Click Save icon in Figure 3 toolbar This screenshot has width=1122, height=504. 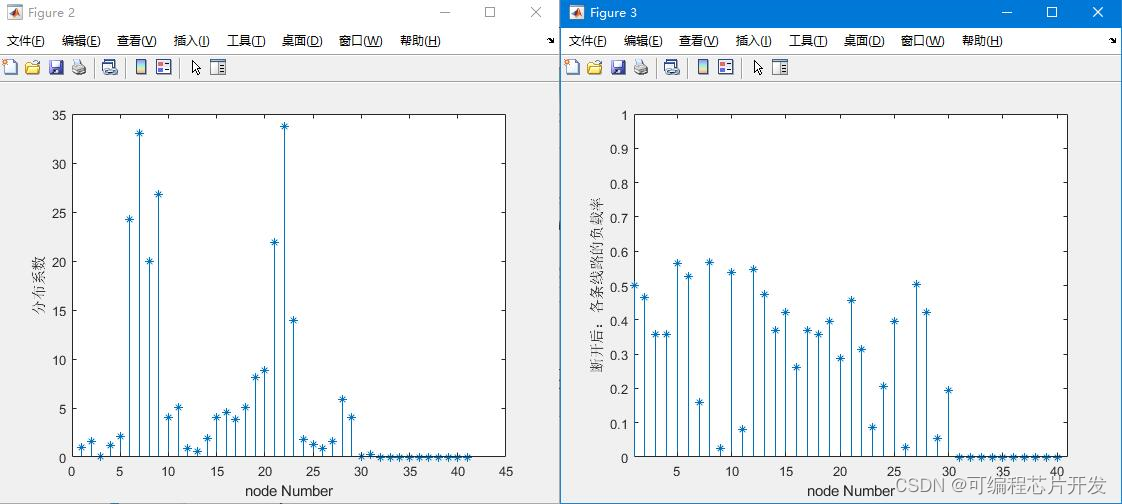pyautogui.click(x=618, y=67)
